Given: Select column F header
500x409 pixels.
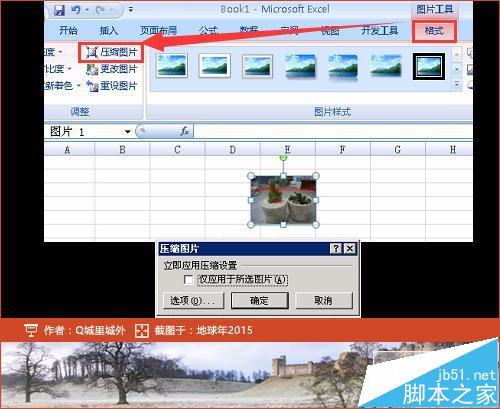Looking at the screenshot, I should [343, 150].
